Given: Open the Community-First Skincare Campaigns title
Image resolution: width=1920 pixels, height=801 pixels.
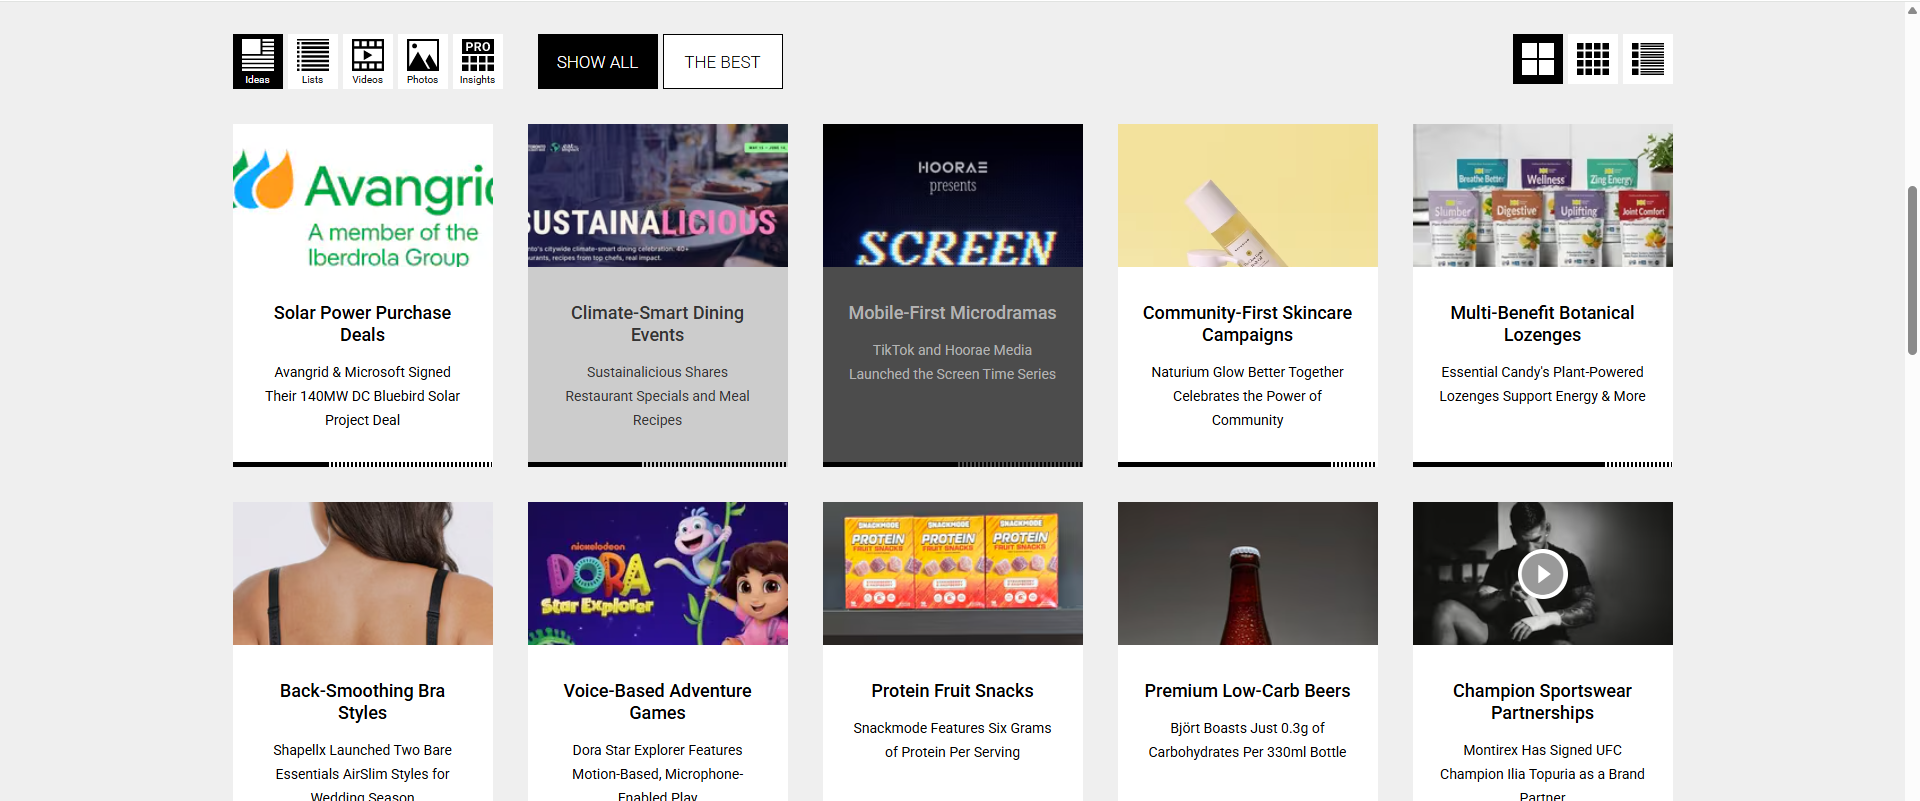Looking at the screenshot, I should click(1248, 324).
